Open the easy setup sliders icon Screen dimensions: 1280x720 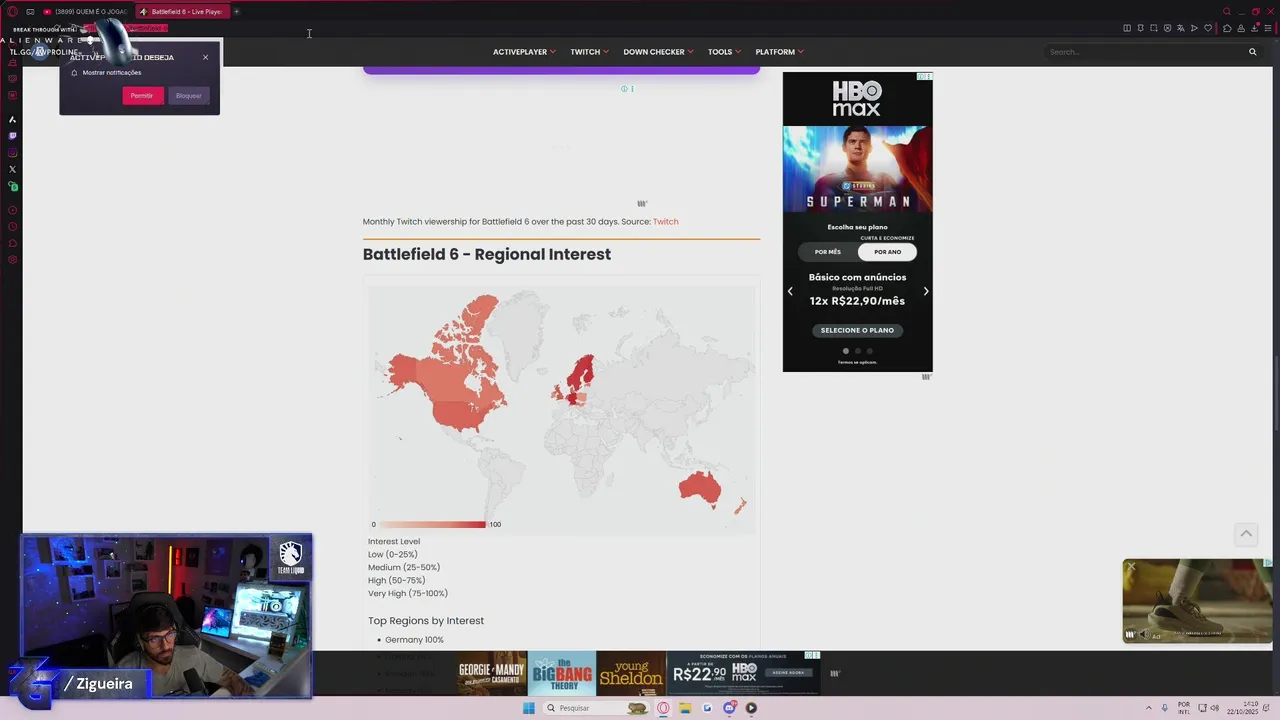pyautogui.click(x=1268, y=28)
